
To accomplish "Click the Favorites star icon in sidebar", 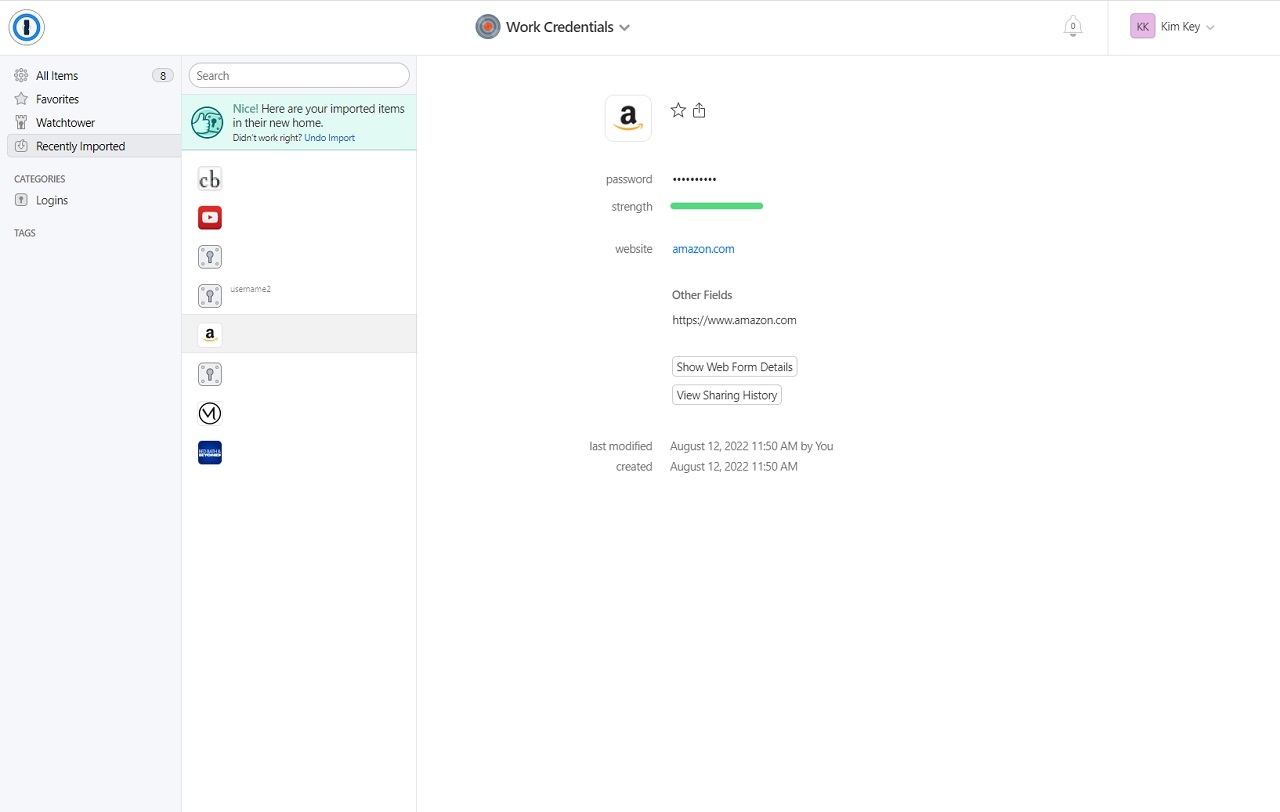I will (21, 99).
